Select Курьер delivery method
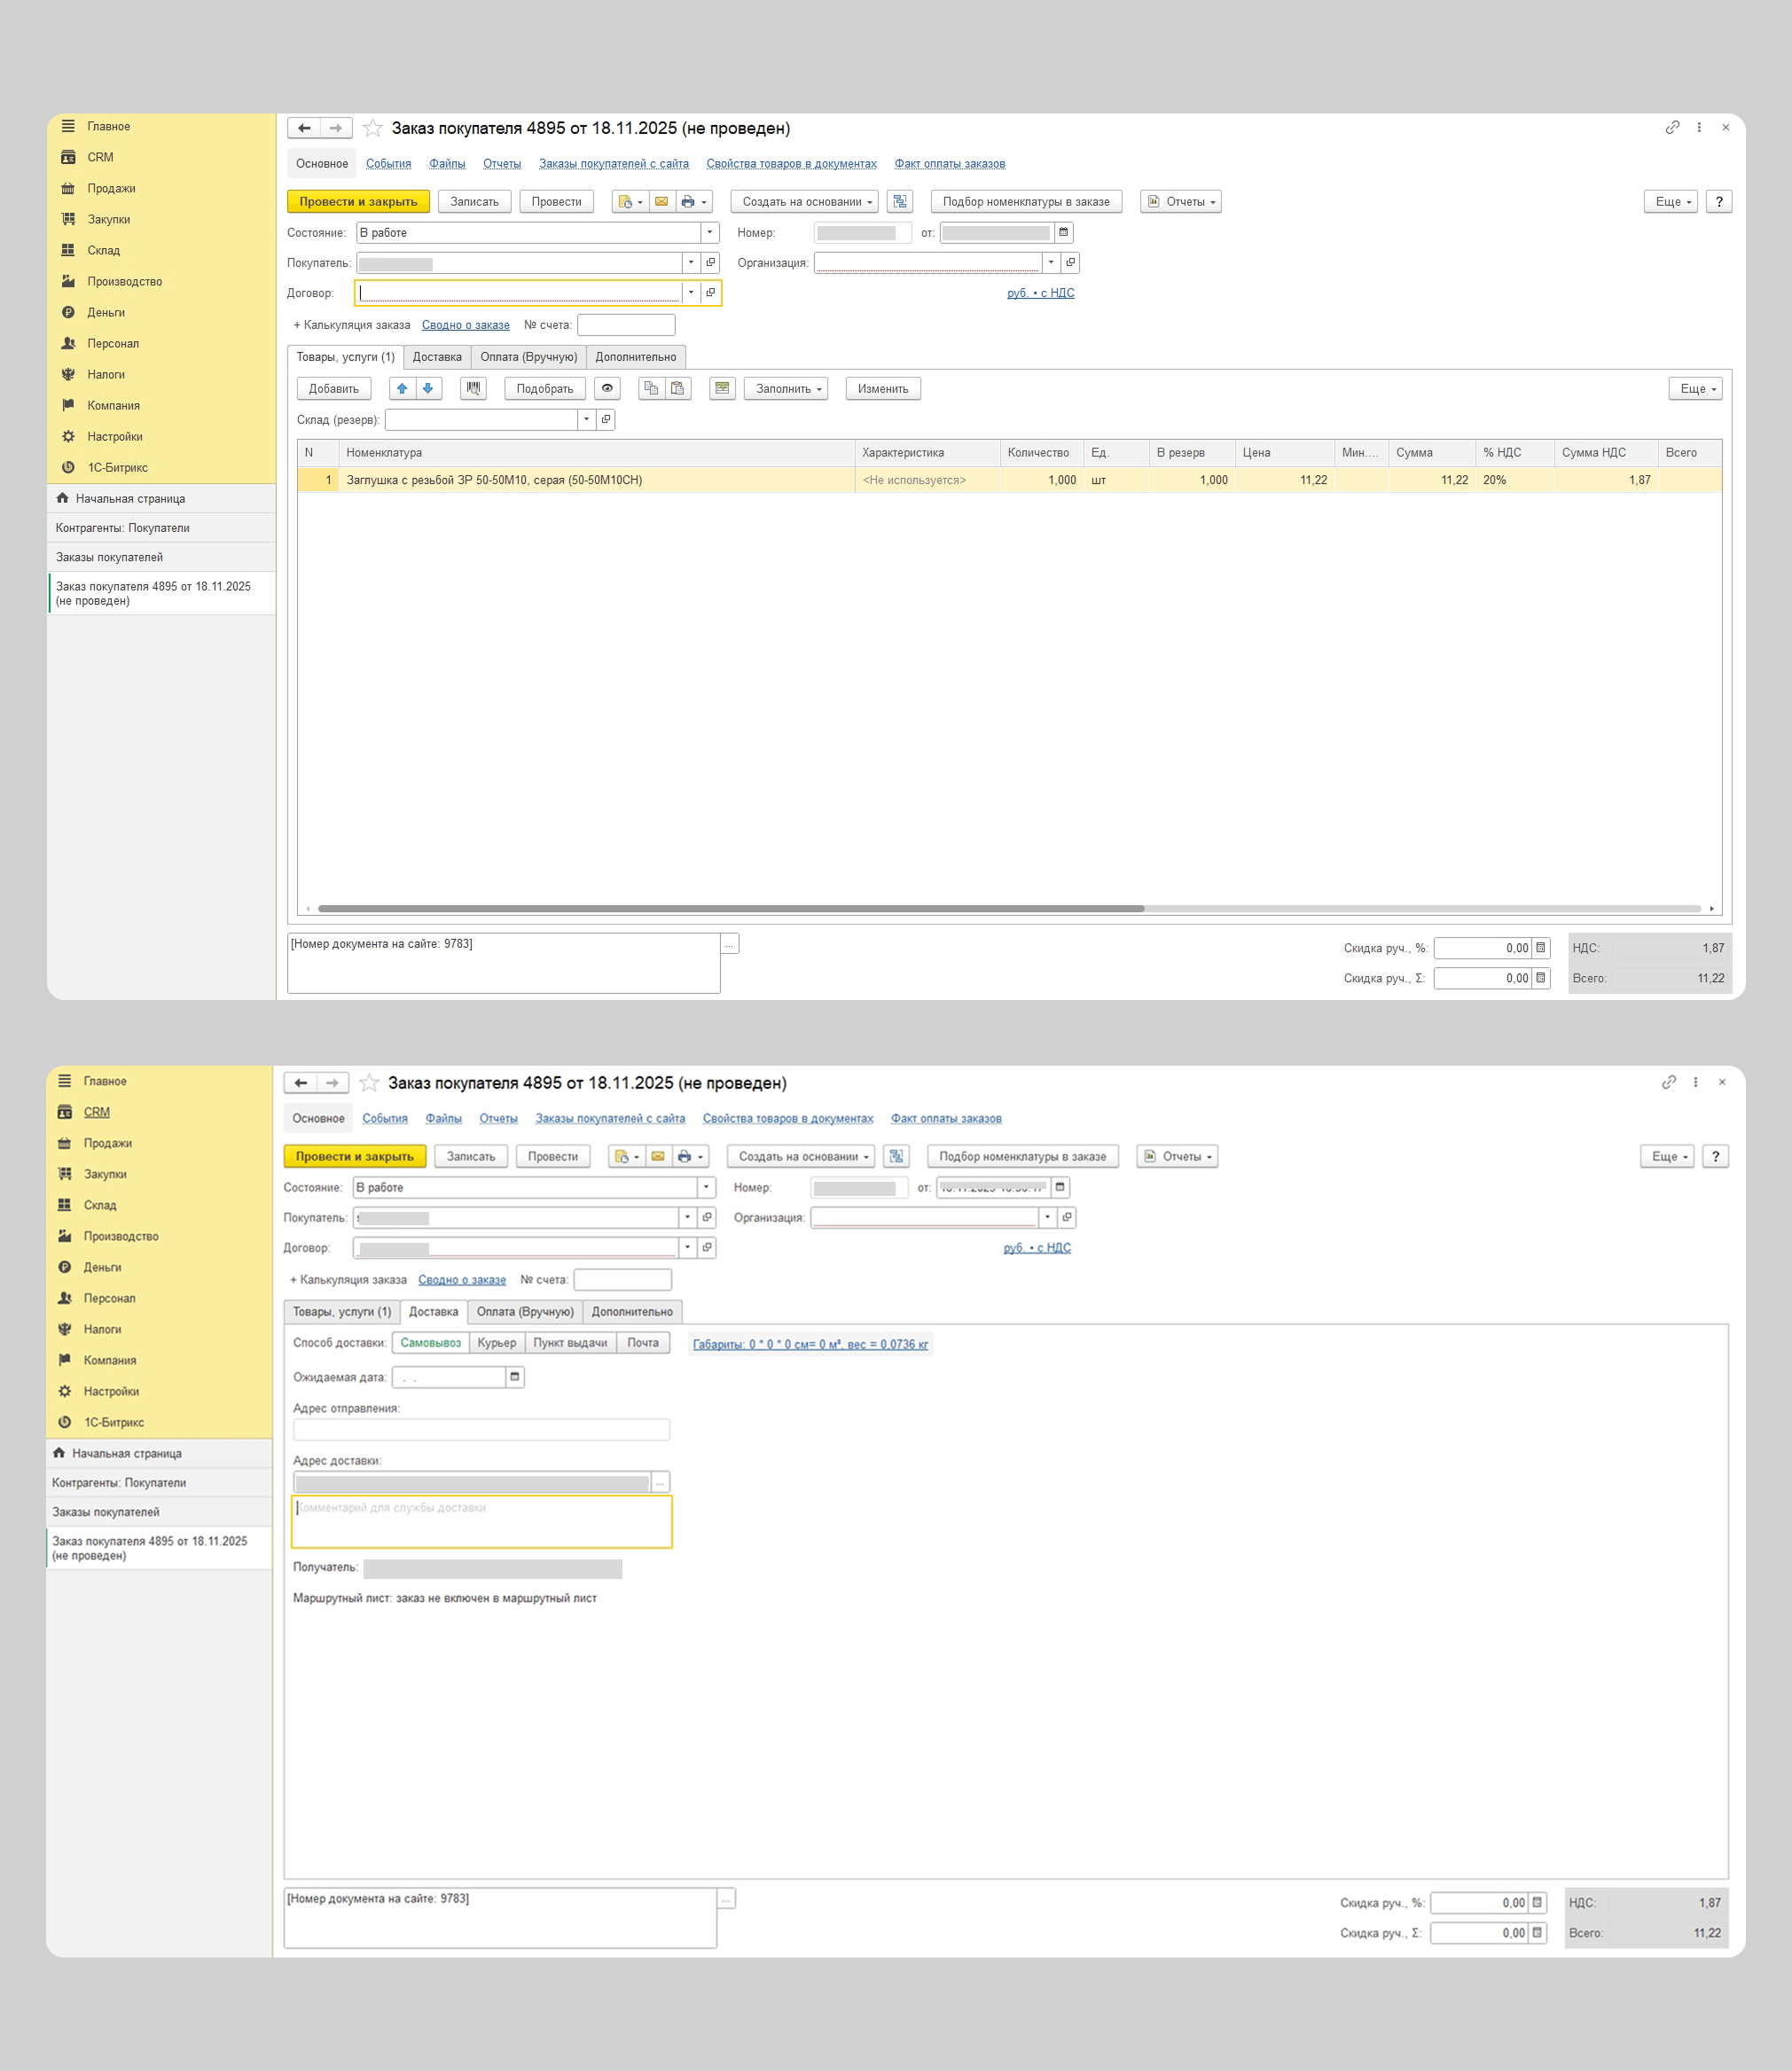Image resolution: width=1792 pixels, height=2071 pixels. click(496, 1343)
